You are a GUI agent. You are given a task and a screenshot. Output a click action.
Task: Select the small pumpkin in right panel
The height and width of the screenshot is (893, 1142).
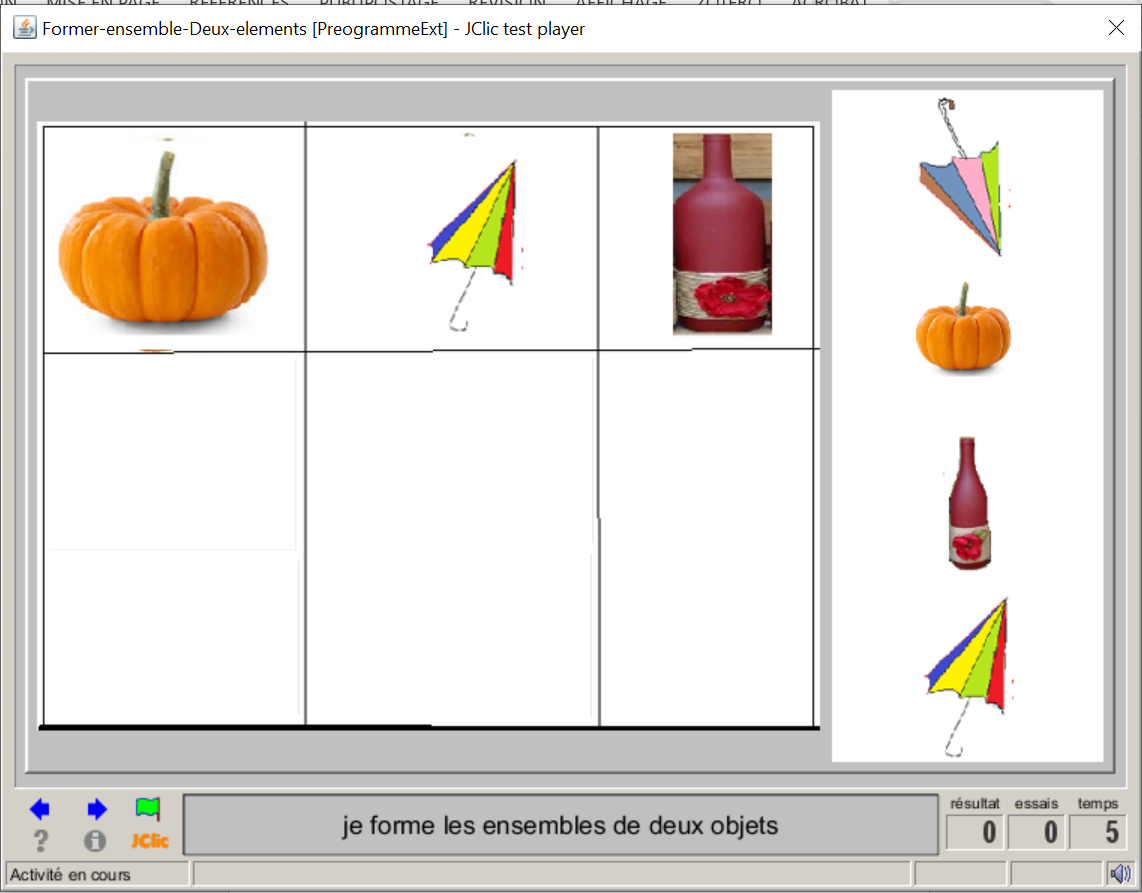click(963, 330)
